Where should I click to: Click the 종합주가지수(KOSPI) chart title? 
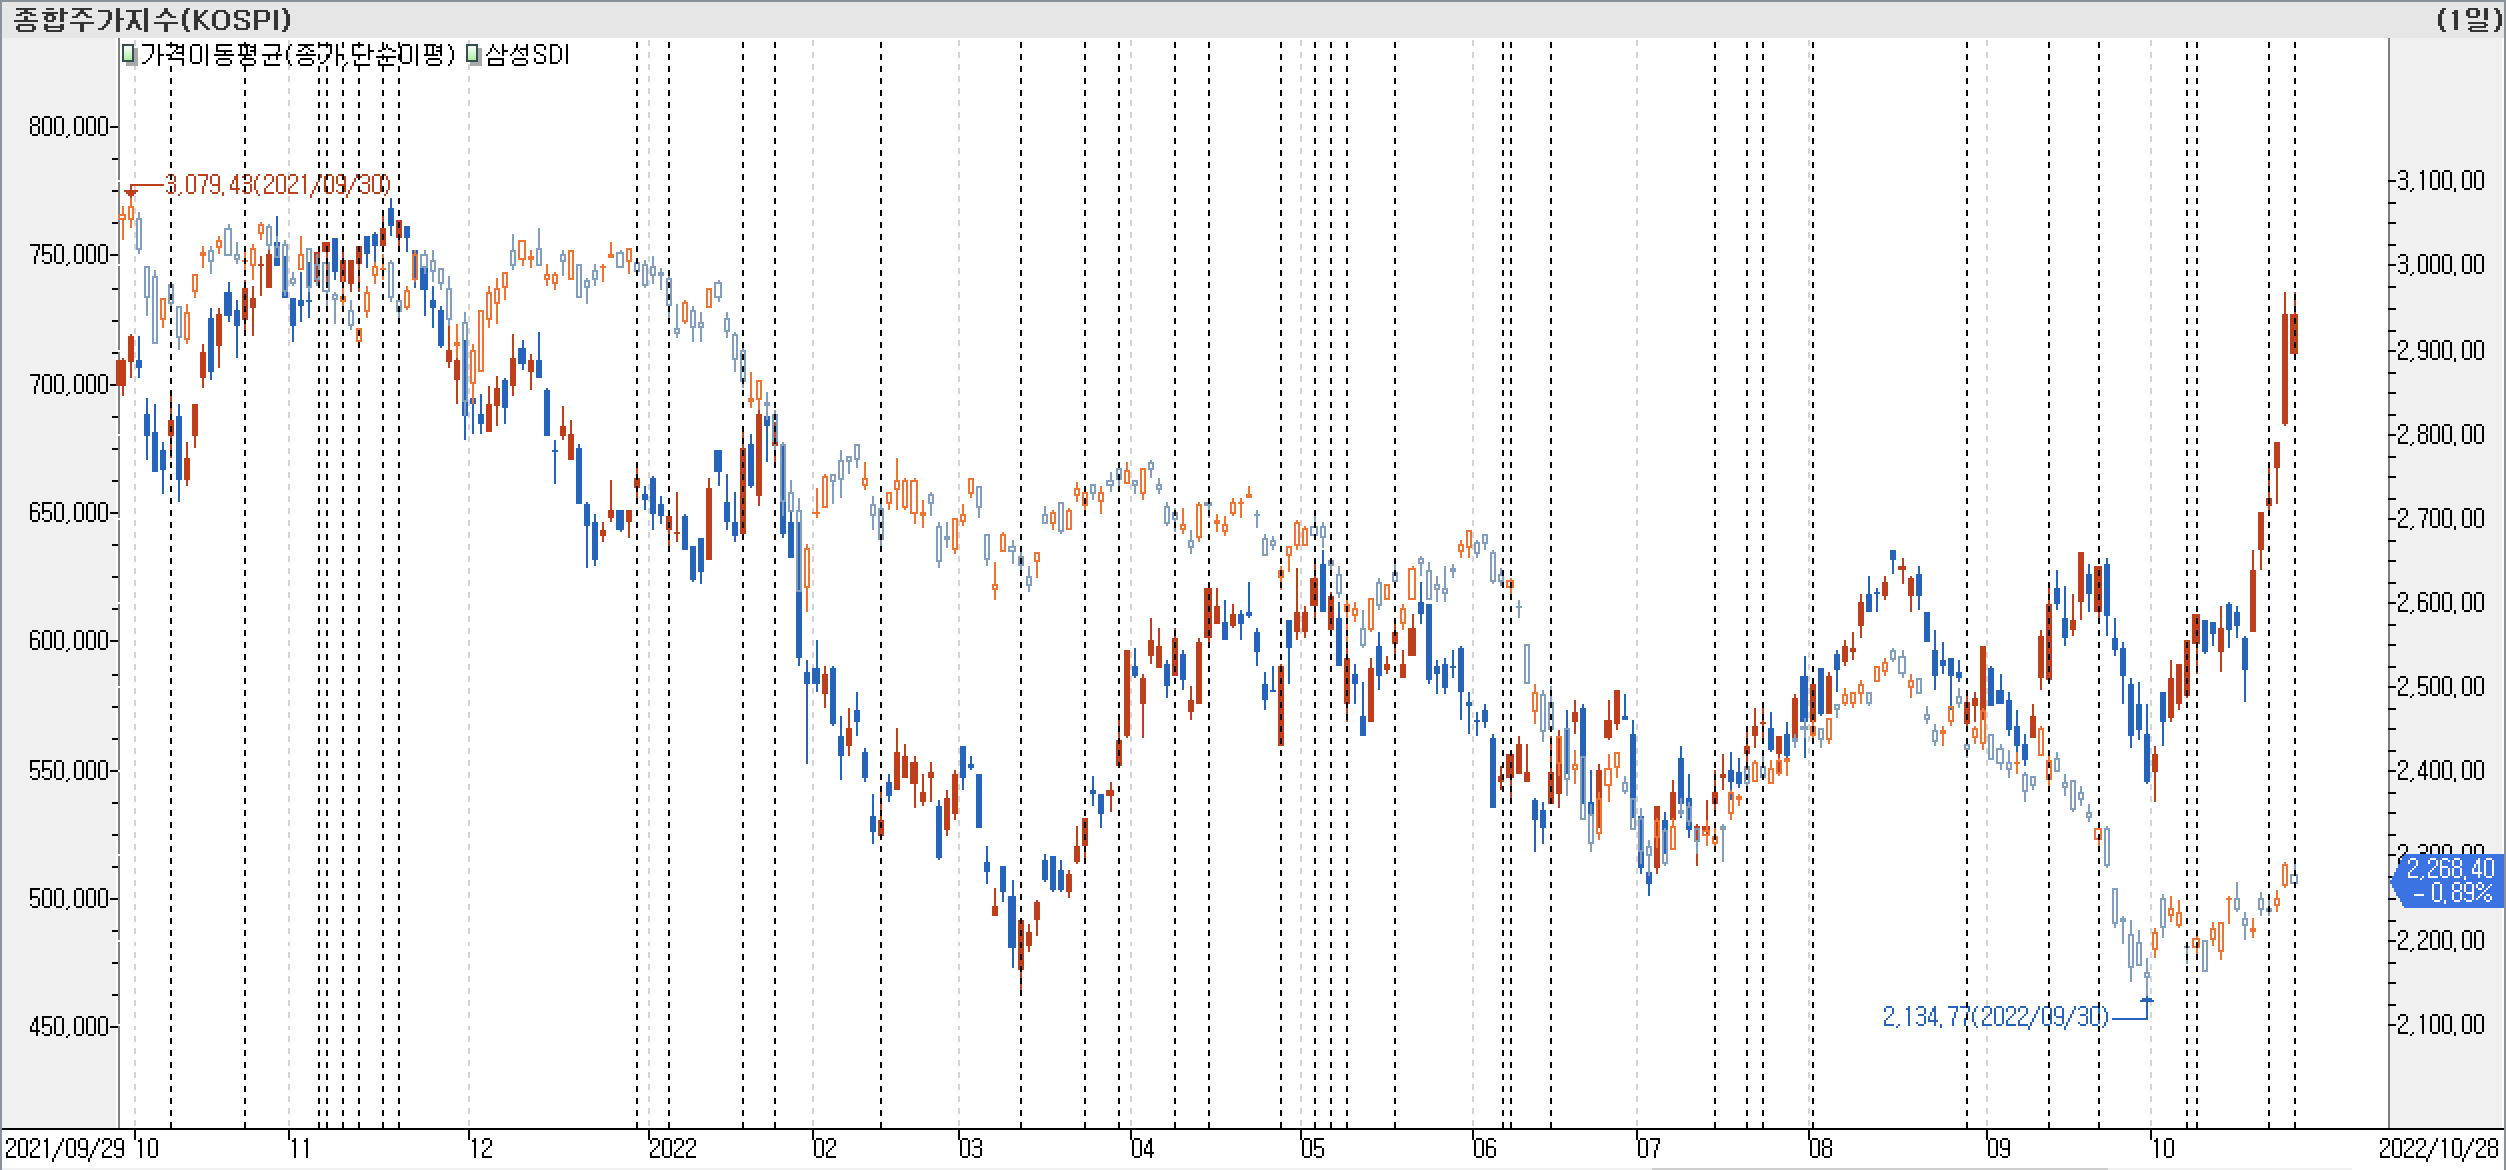(x=152, y=19)
